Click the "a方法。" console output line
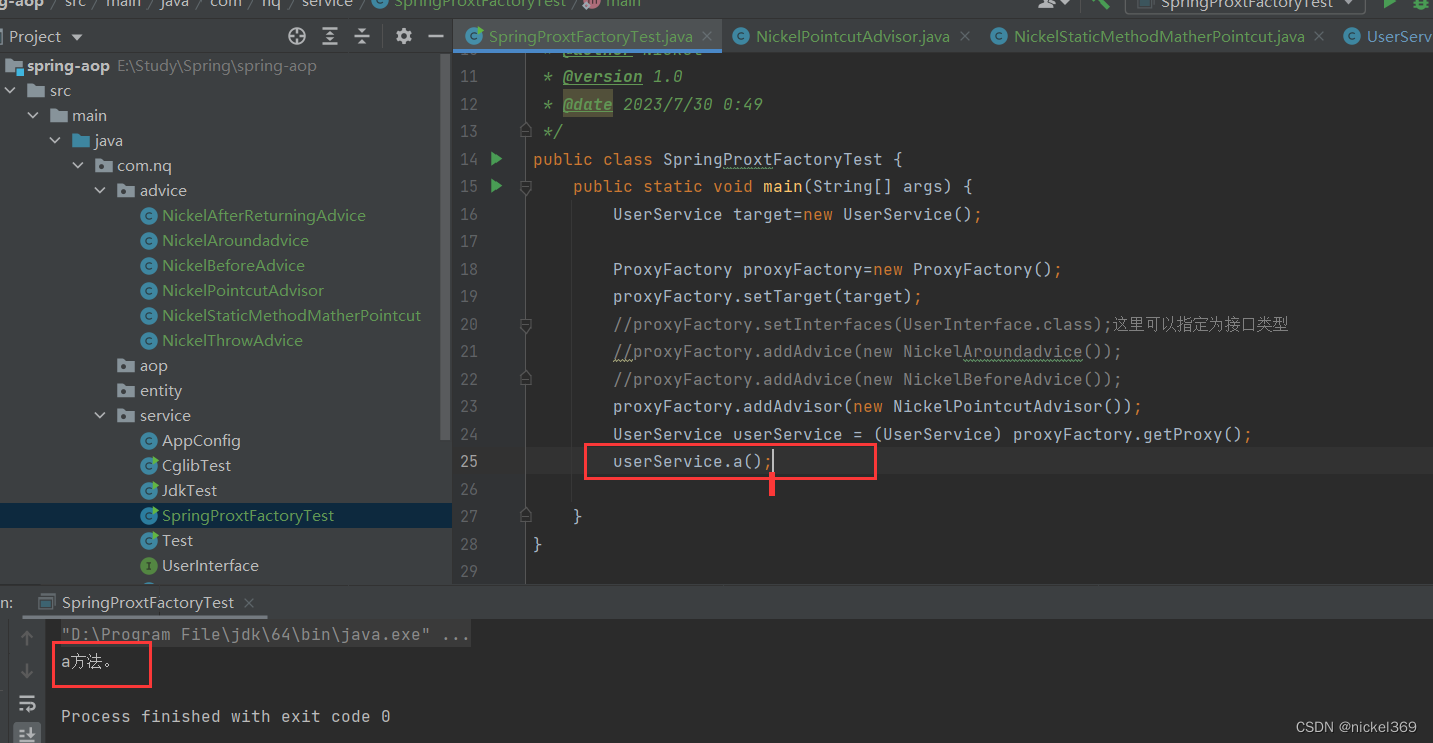Image resolution: width=1433 pixels, height=743 pixels. (x=87, y=661)
